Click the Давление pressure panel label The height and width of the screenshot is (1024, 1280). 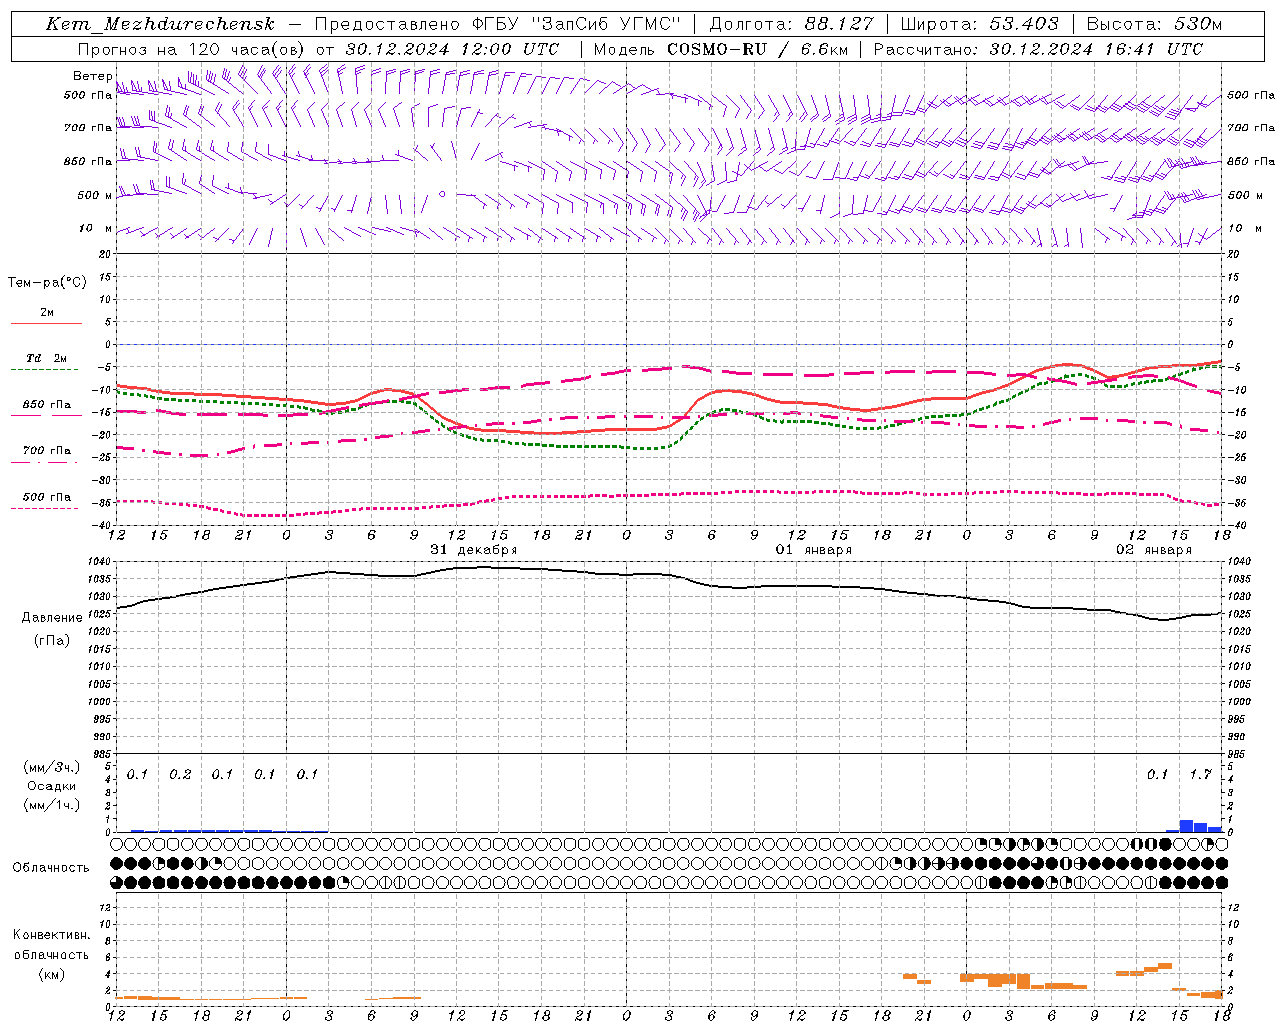point(52,618)
